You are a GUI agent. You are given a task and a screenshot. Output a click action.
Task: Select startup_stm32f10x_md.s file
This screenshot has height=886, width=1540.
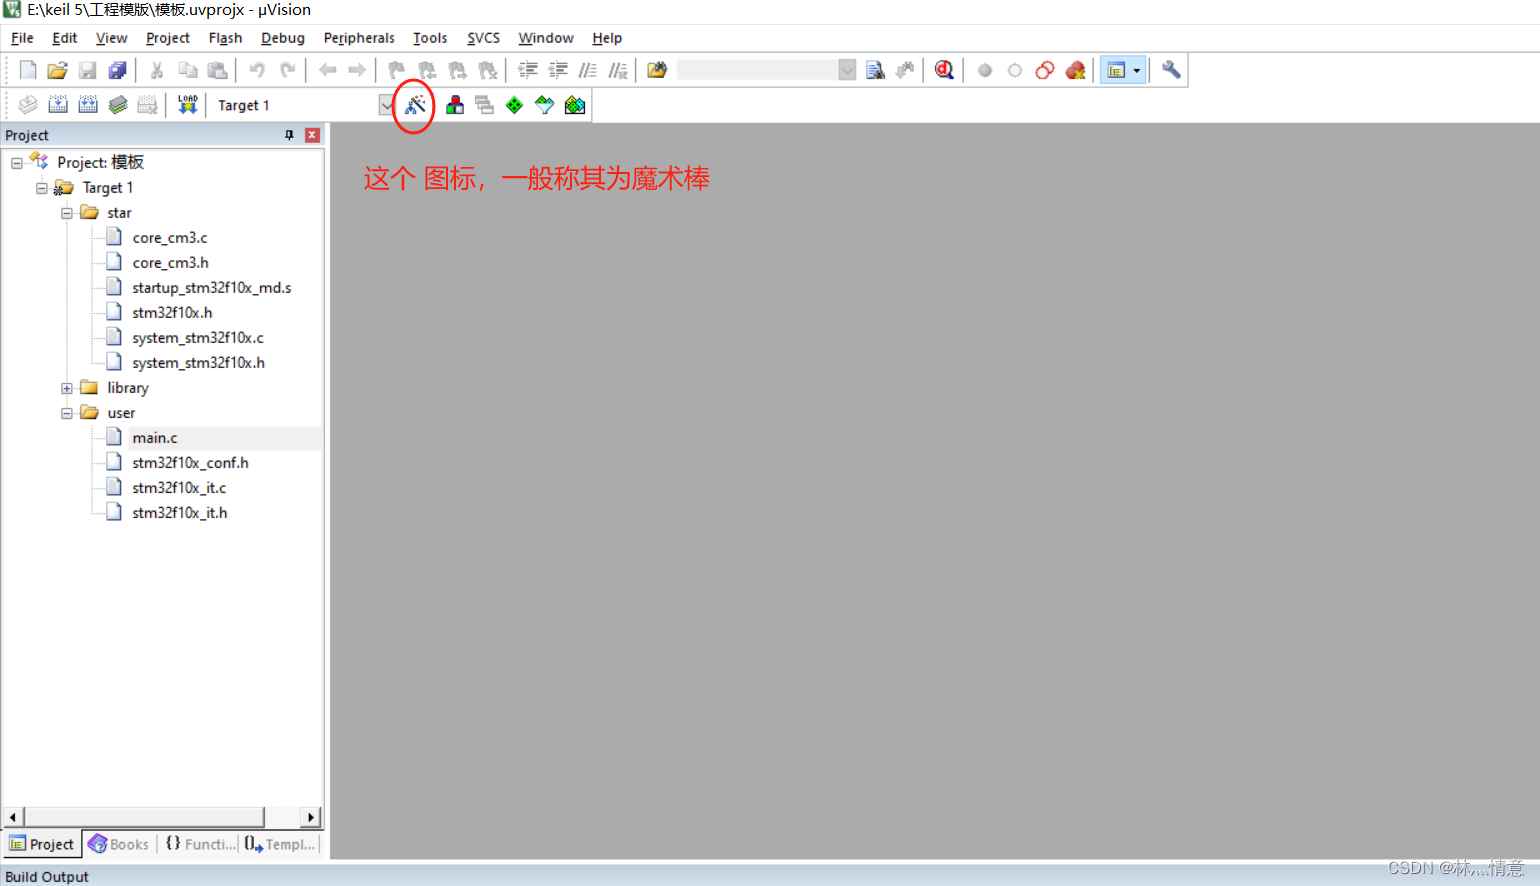pos(212,288)
